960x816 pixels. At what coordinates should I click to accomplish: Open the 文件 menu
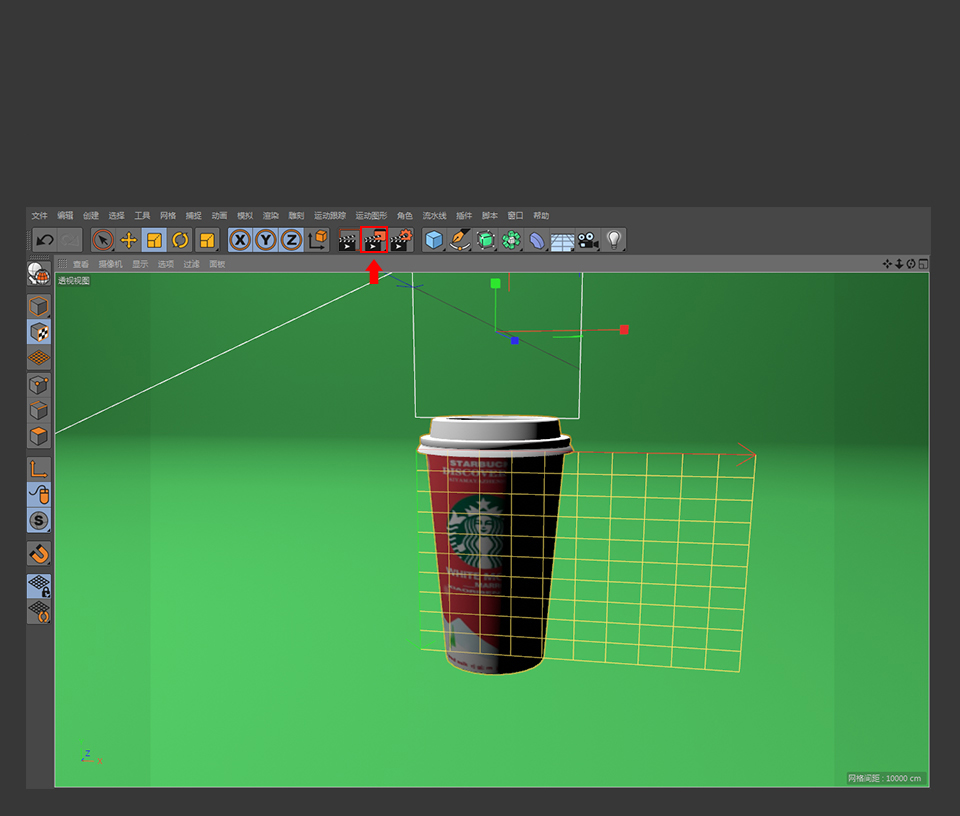point(39,215)
